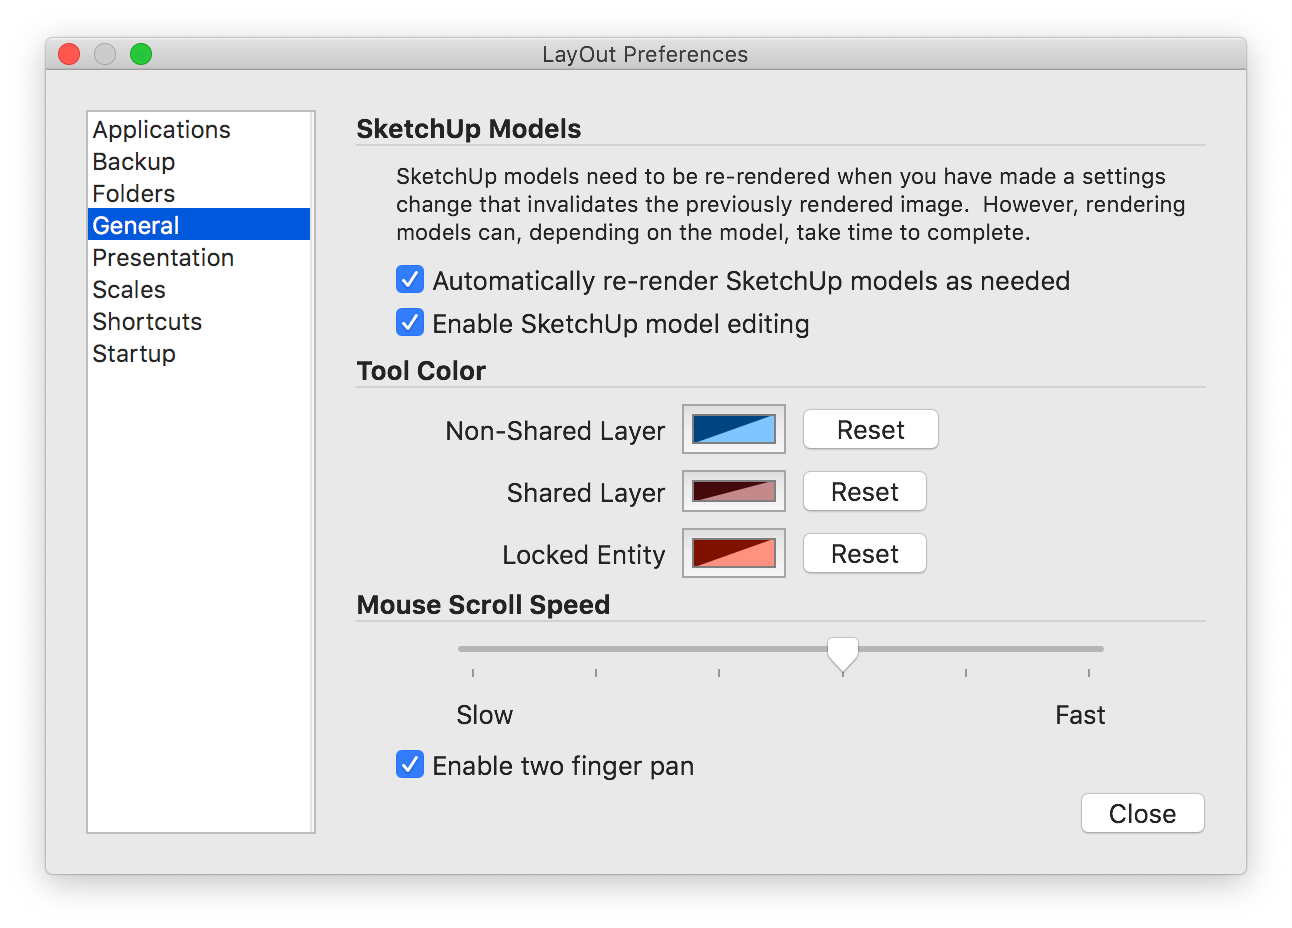1292x928 pixels.
Task: Reset the Non-Shared Layer tool color
Action: tap(870, 430)
